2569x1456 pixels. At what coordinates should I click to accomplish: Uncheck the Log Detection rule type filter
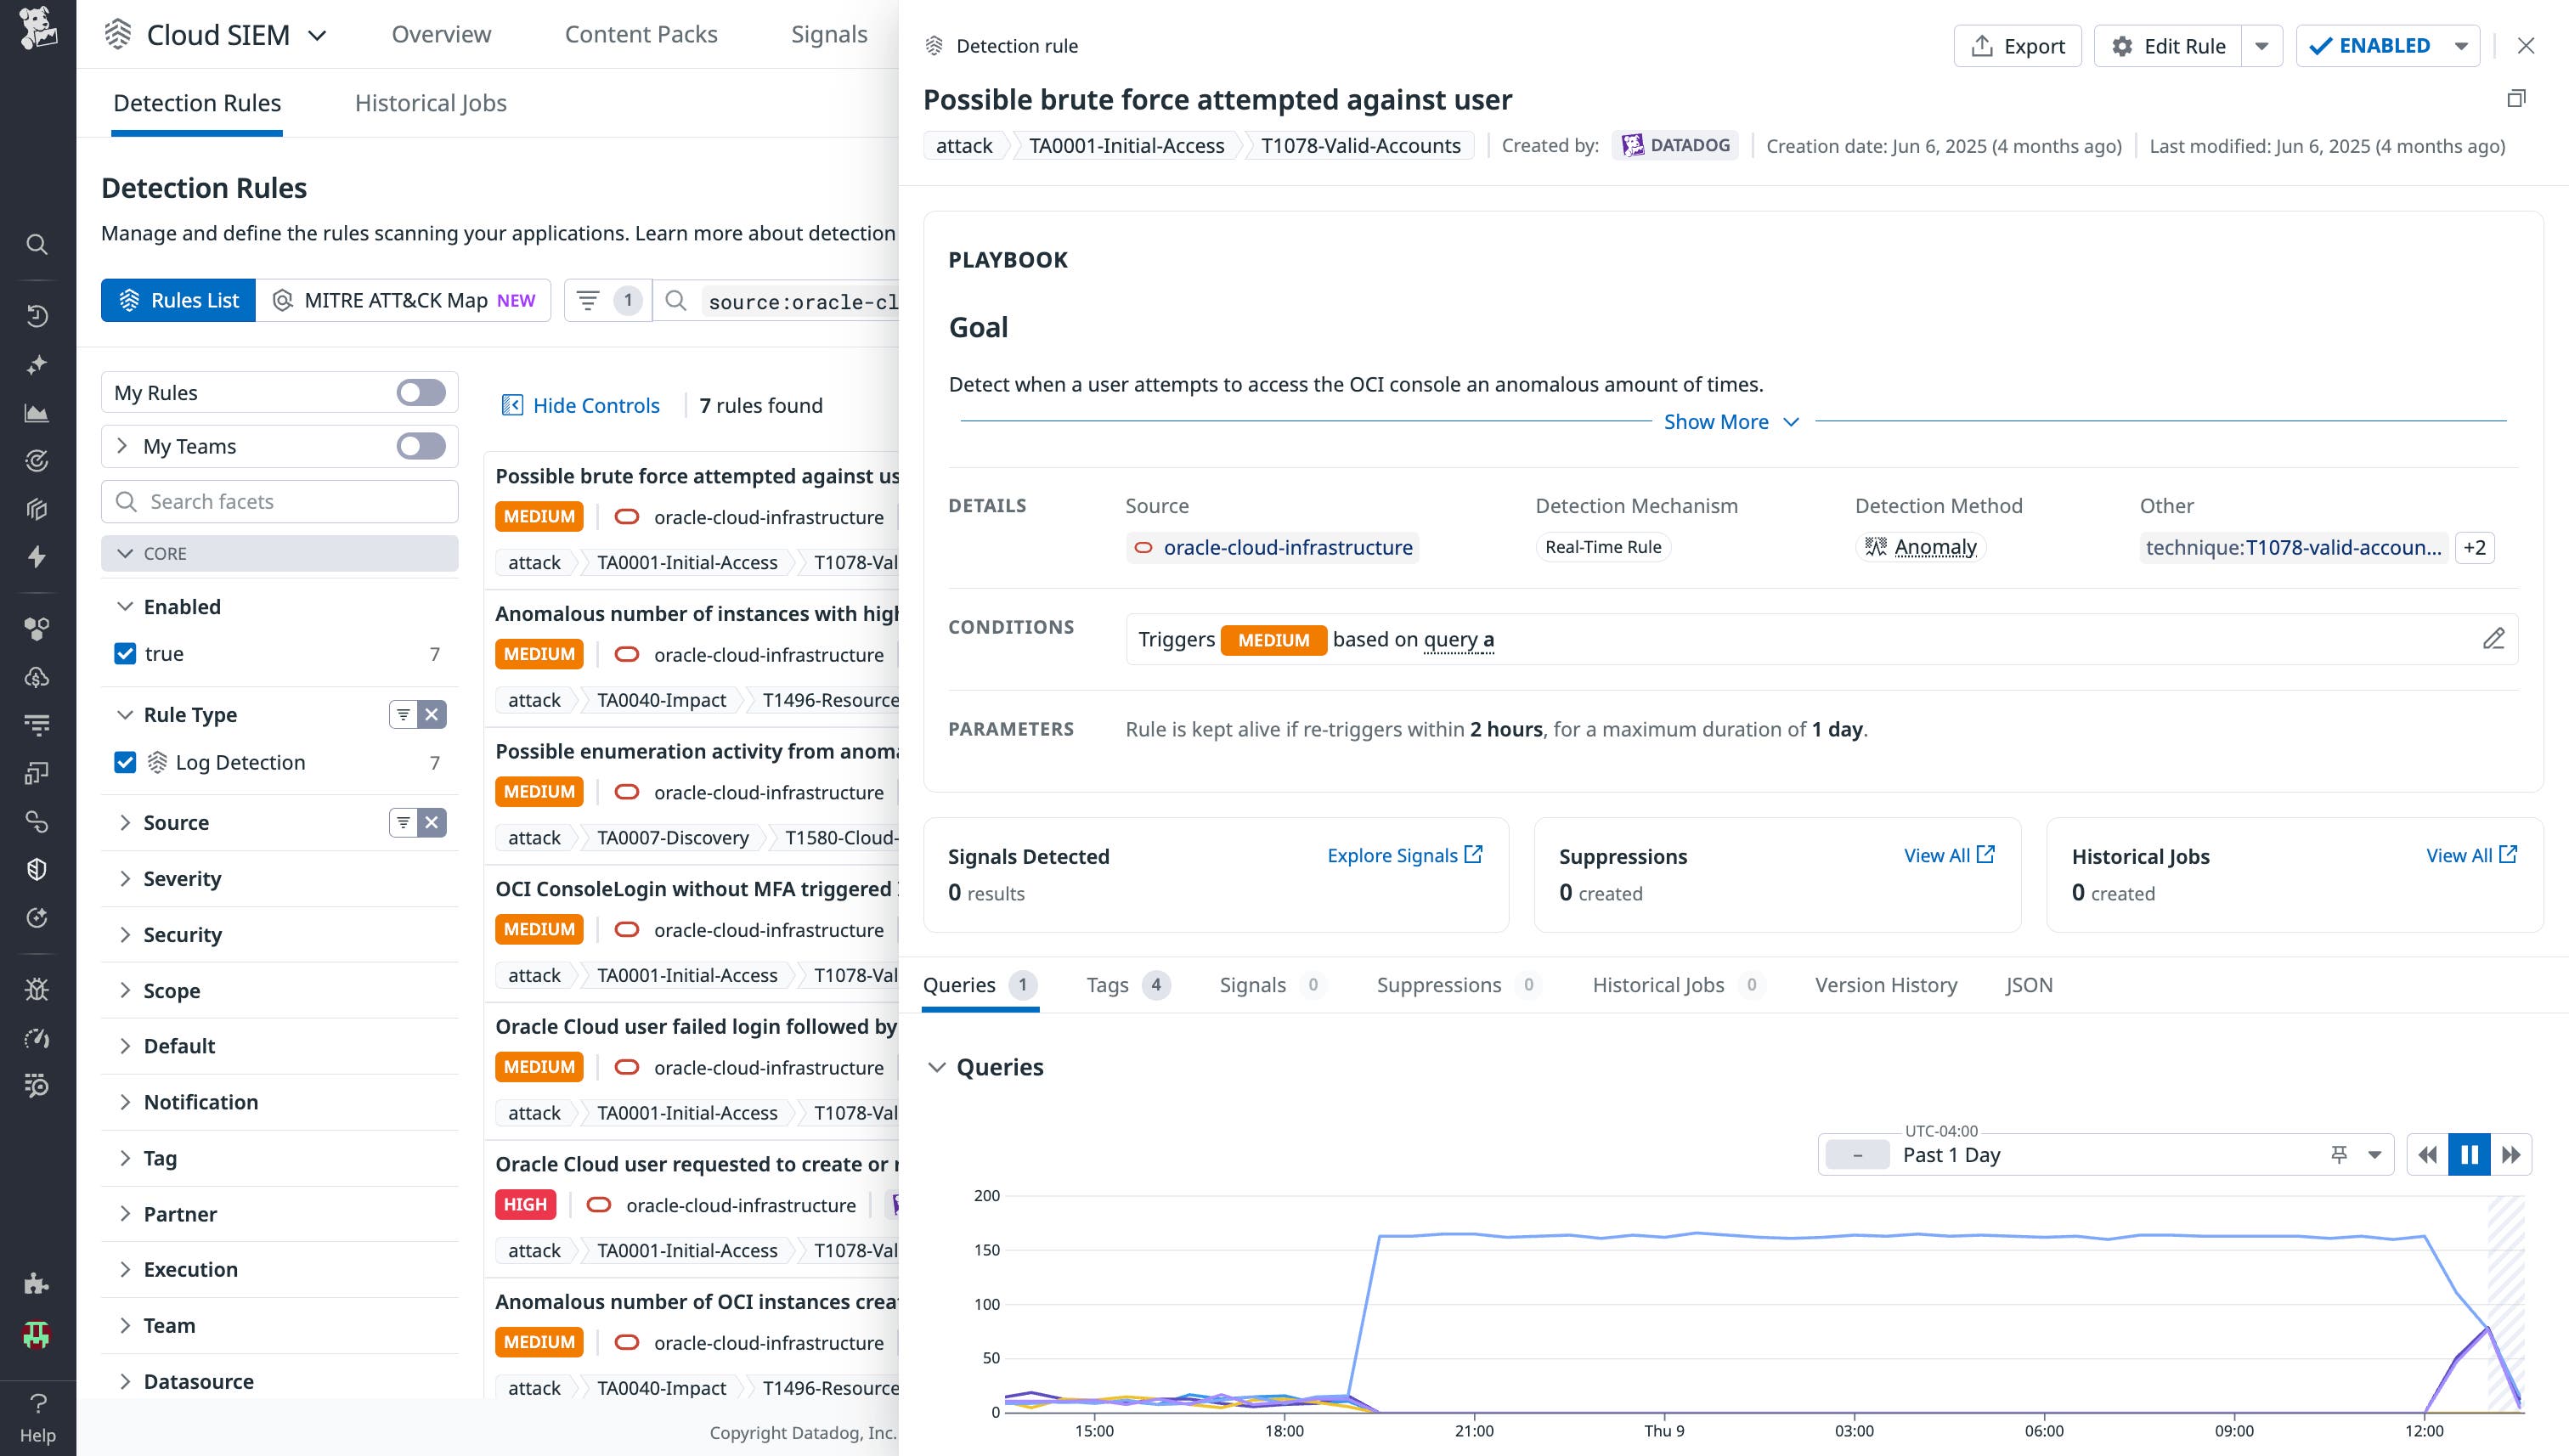[125, 762]
